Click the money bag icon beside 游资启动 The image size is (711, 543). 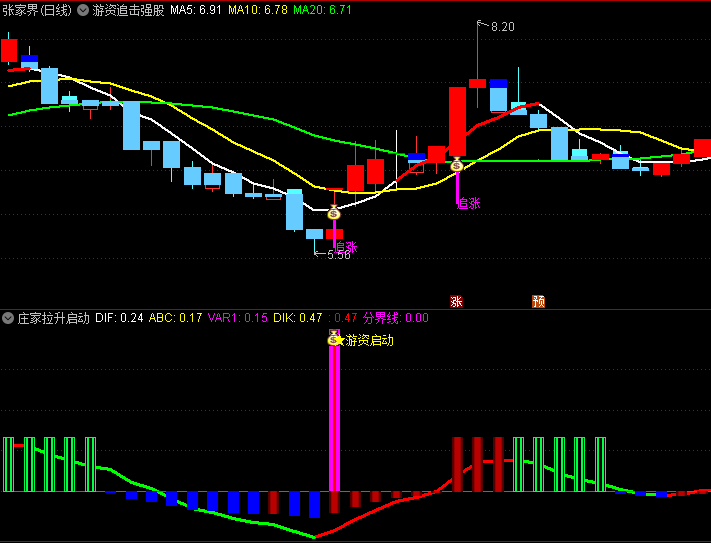(x=333, y=339)
